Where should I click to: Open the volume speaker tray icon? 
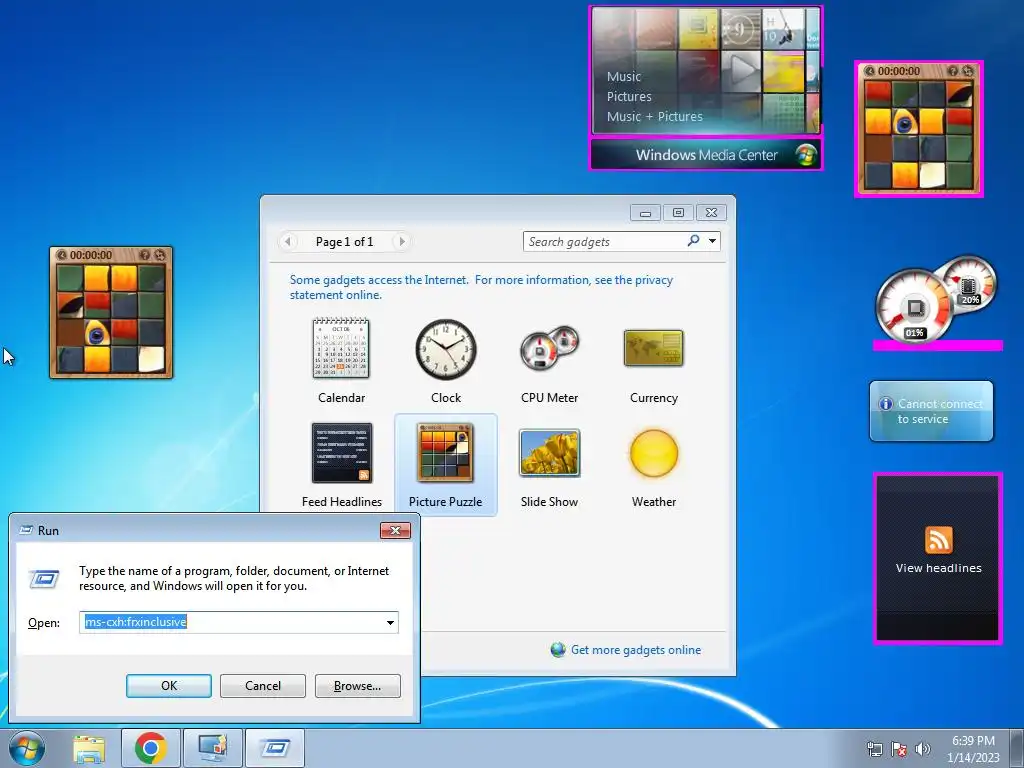(x=922, y=748)
